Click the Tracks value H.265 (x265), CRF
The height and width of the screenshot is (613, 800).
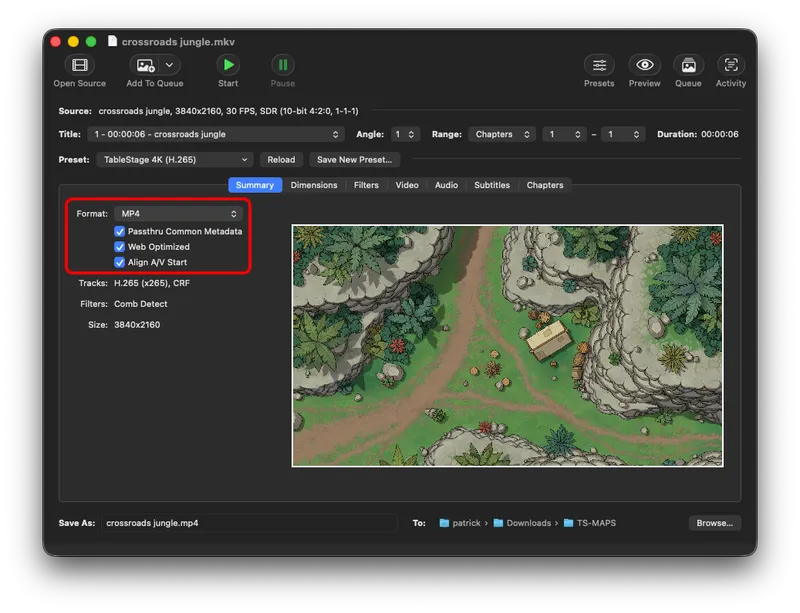[152, 283]
